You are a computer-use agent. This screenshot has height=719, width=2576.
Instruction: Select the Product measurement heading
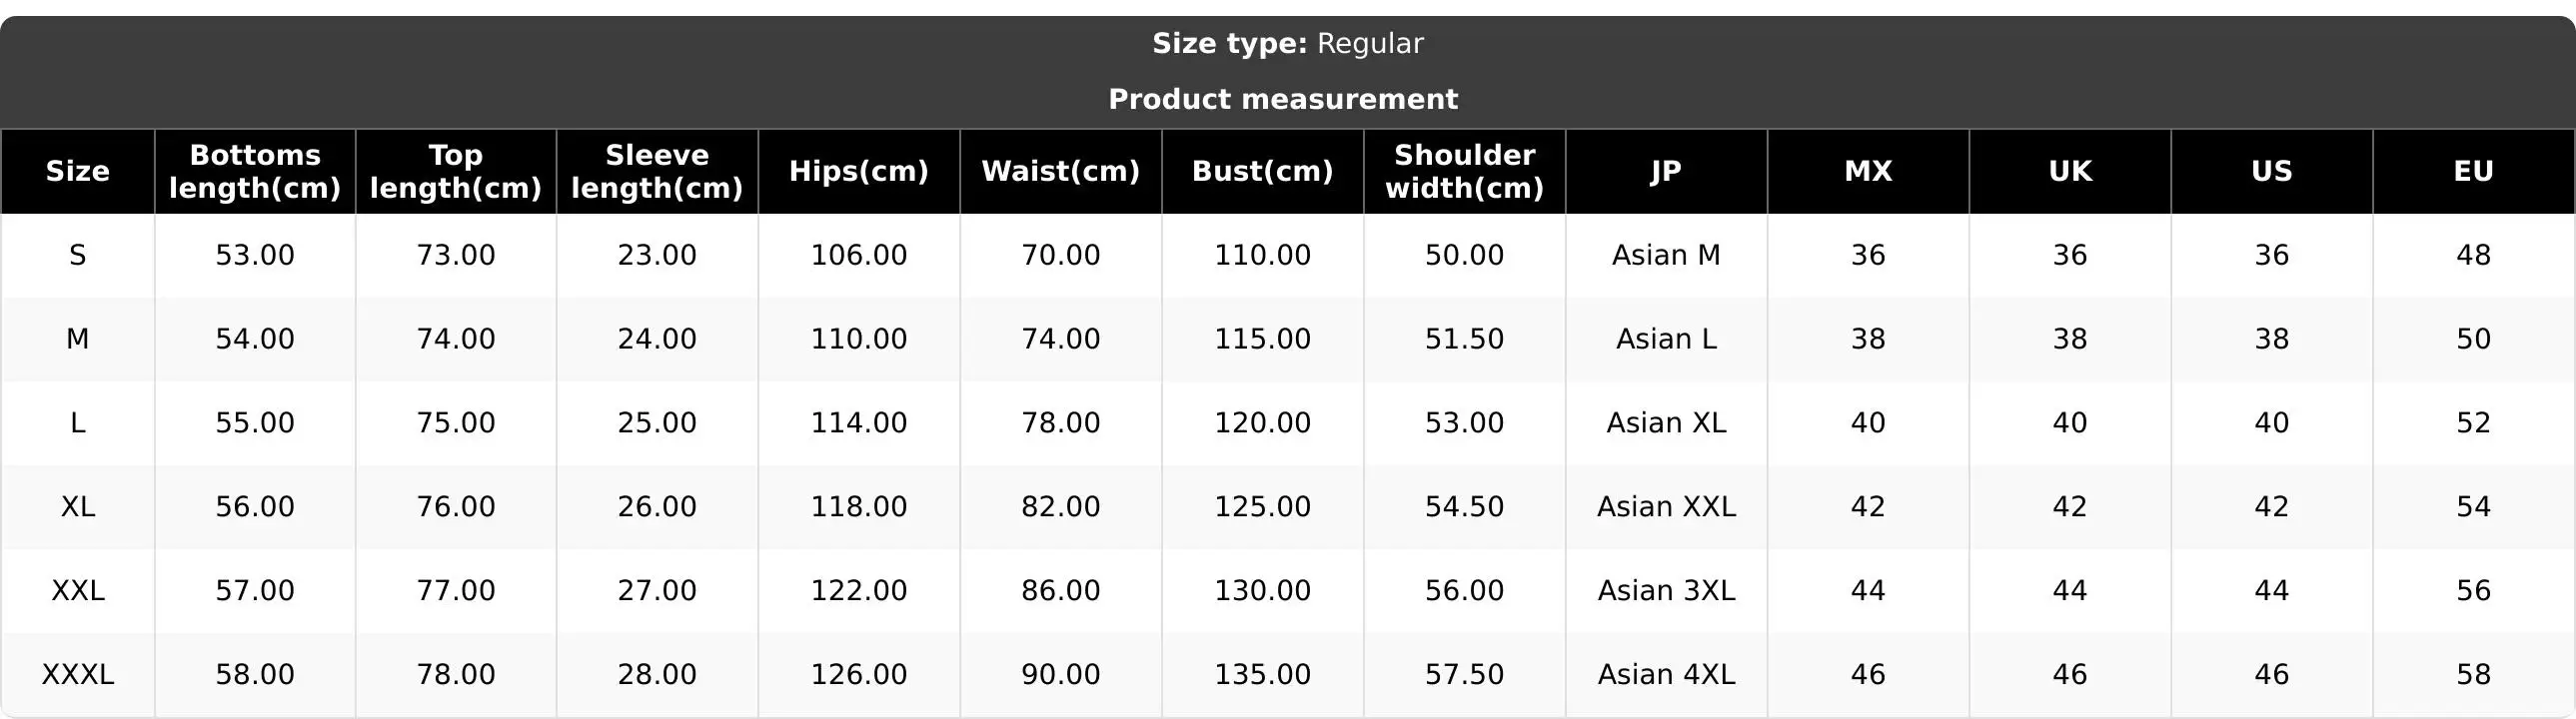click(x=1284, y=99)
